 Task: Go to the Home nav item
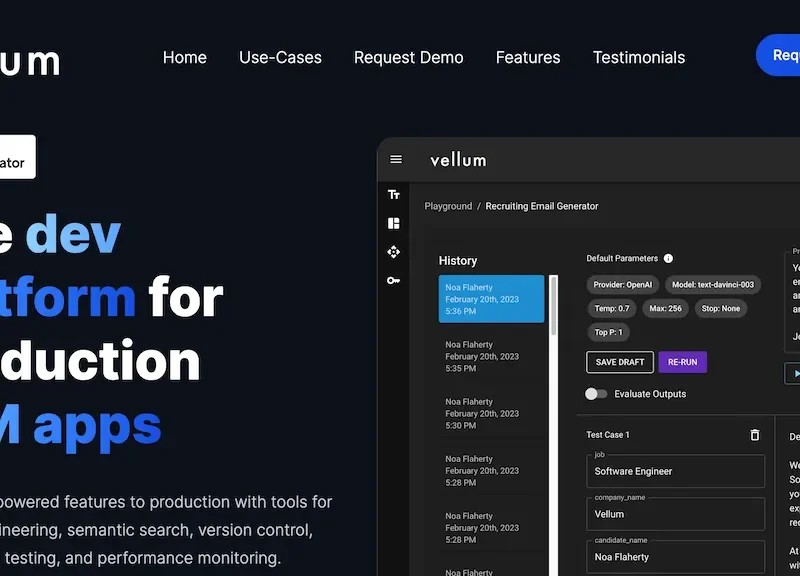(x=185, y=57)
